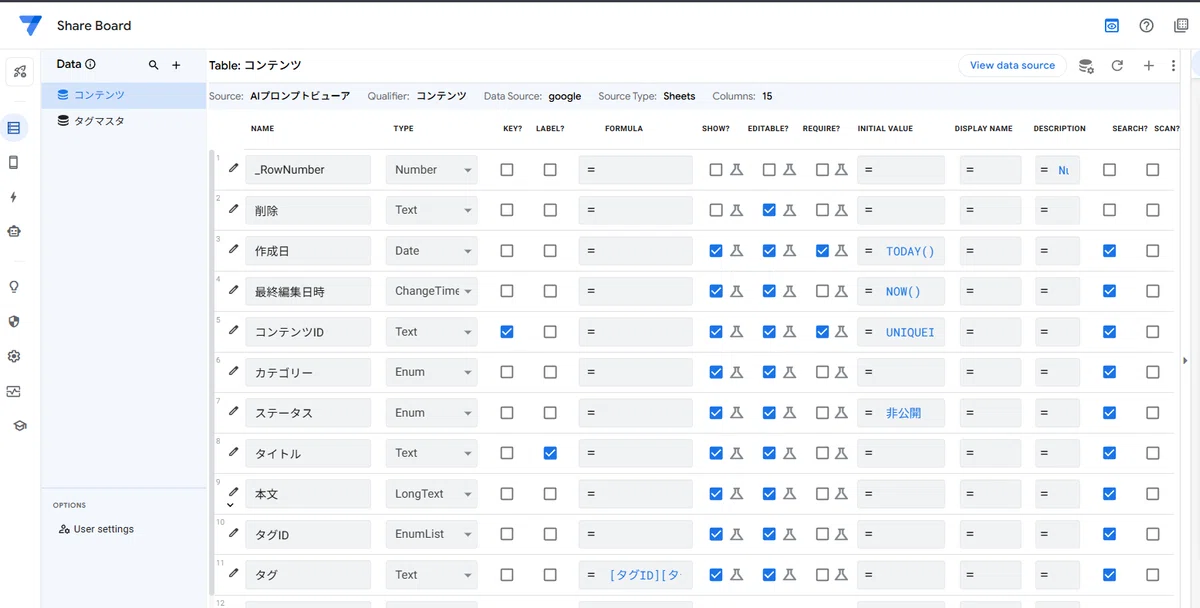Expand the 本文 row chevron
Image resolution: width=1200 pixels, height=608 pixels.
pos(232,506)
